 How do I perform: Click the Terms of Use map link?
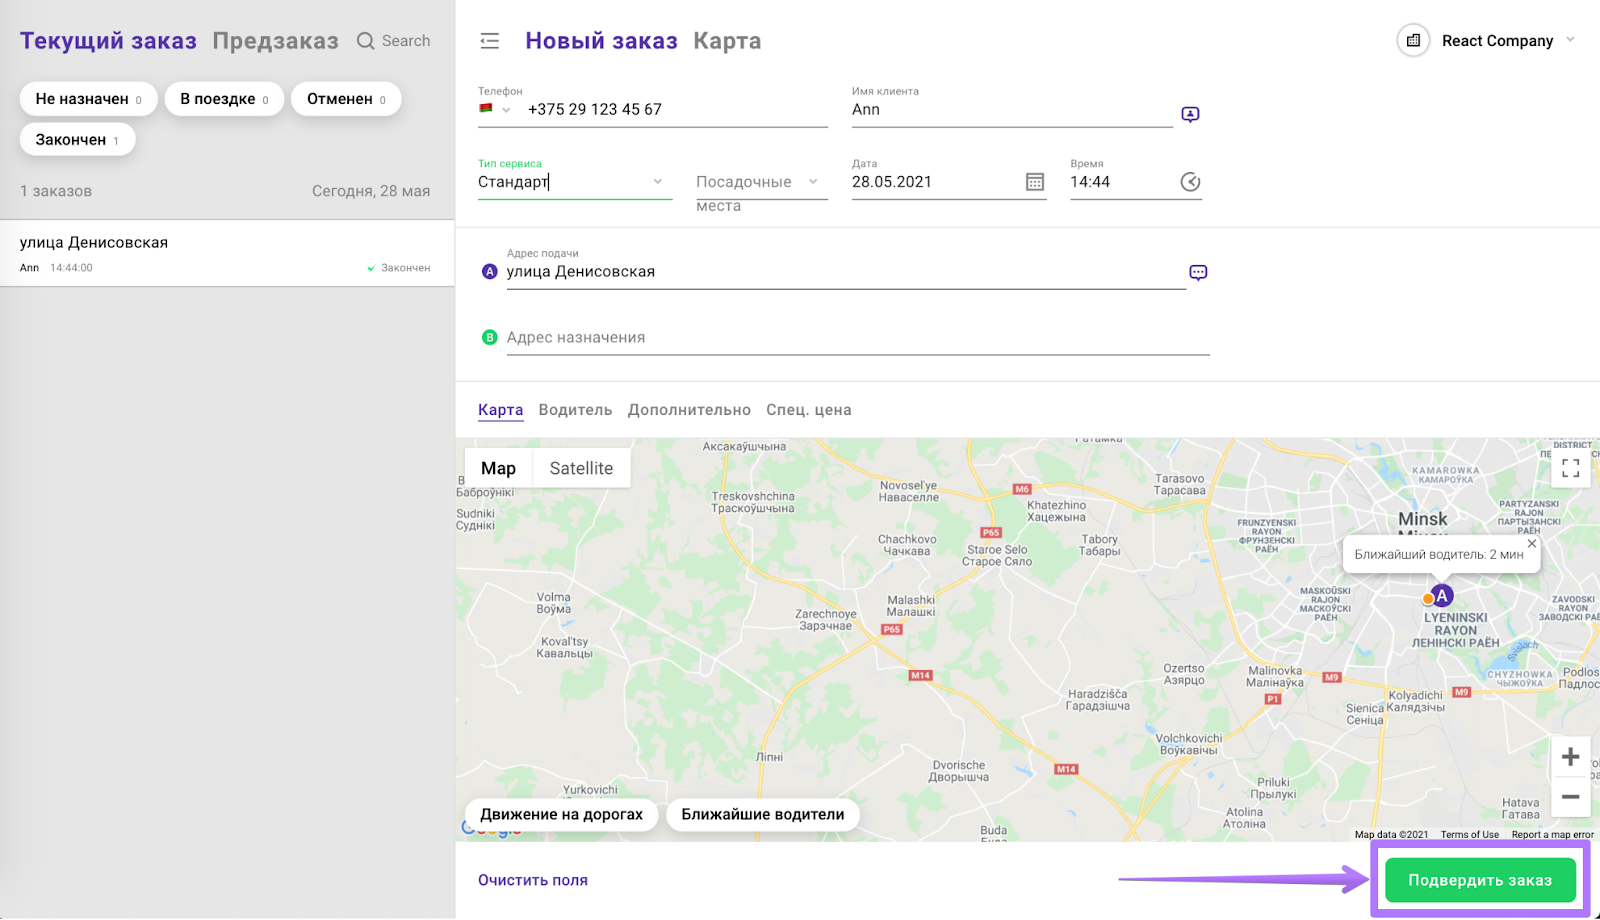coord(1469,834)
